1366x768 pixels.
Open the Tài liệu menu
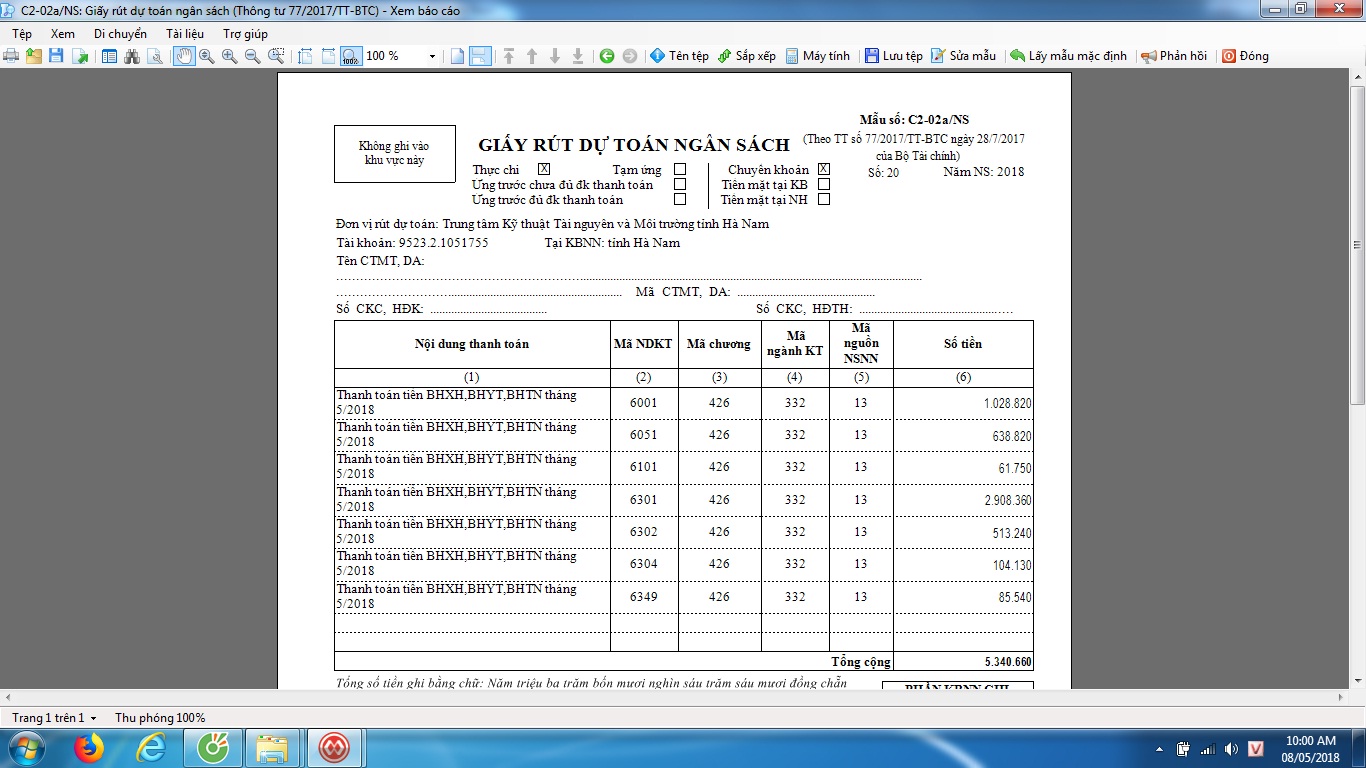pos(185,33)
